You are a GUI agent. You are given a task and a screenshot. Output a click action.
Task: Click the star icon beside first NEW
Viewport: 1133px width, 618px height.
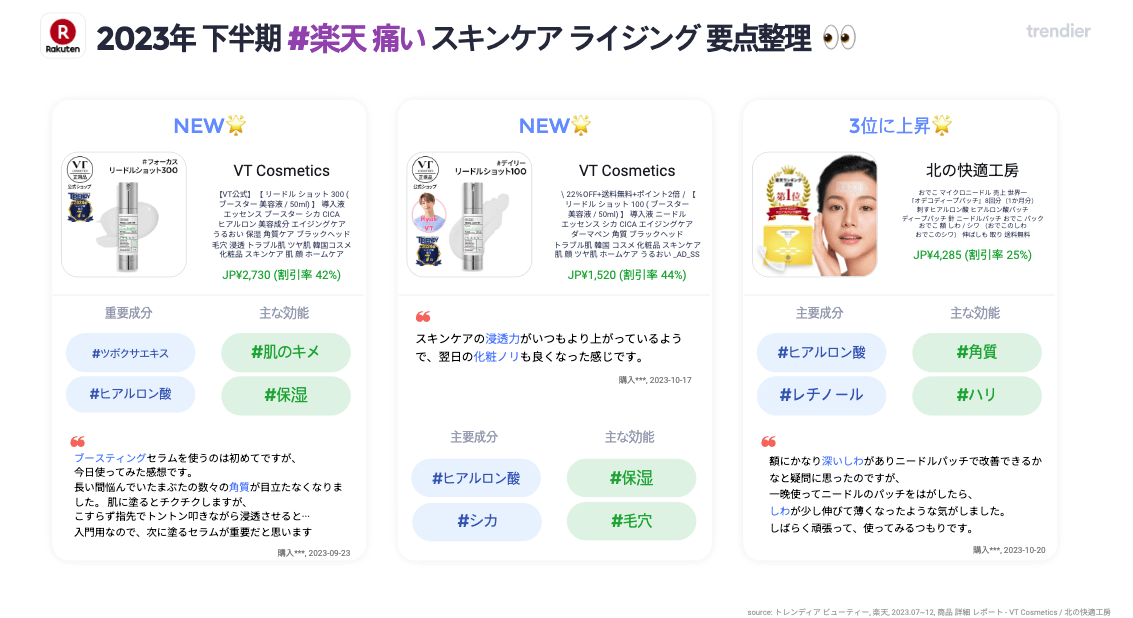click(236, 125)
